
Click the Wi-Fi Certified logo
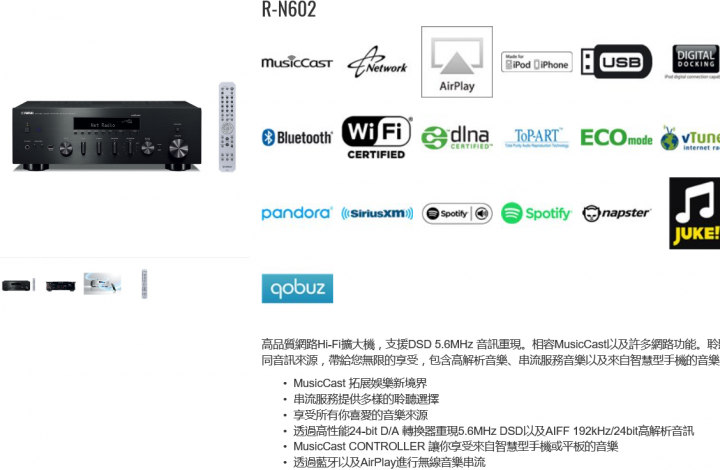coord(377,137)
